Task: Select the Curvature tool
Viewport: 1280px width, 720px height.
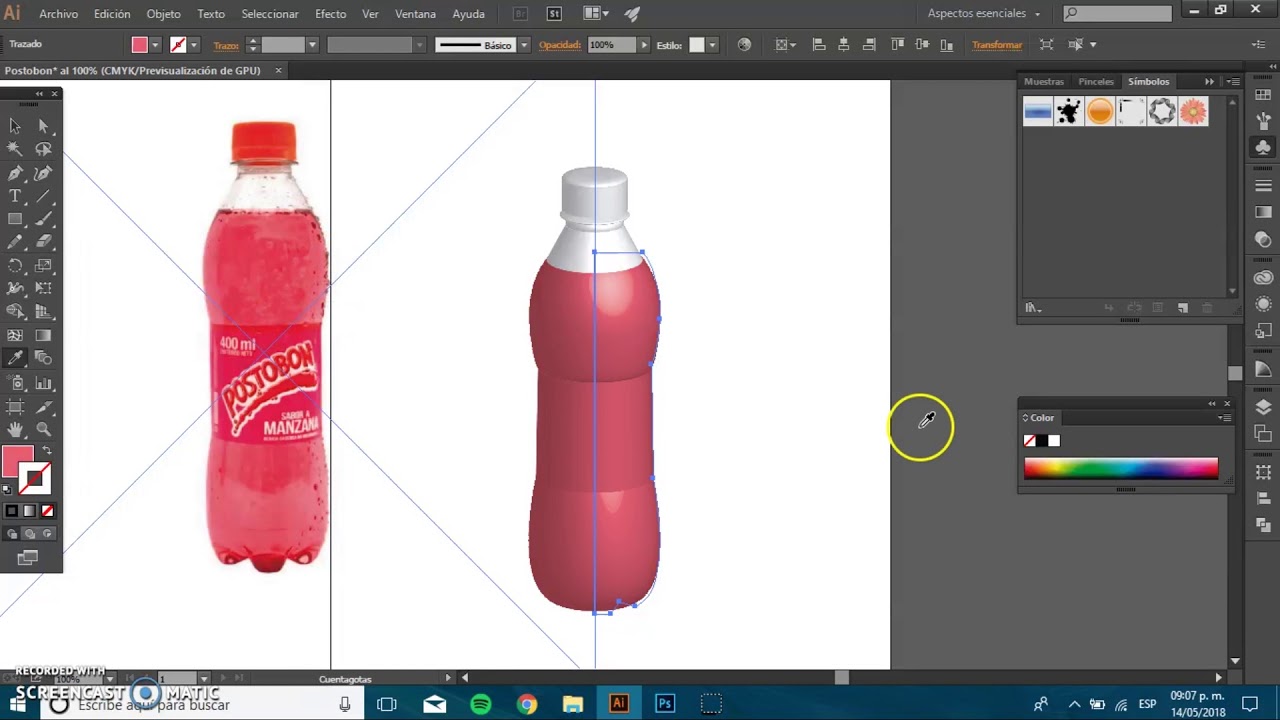Action: (43, 173)
